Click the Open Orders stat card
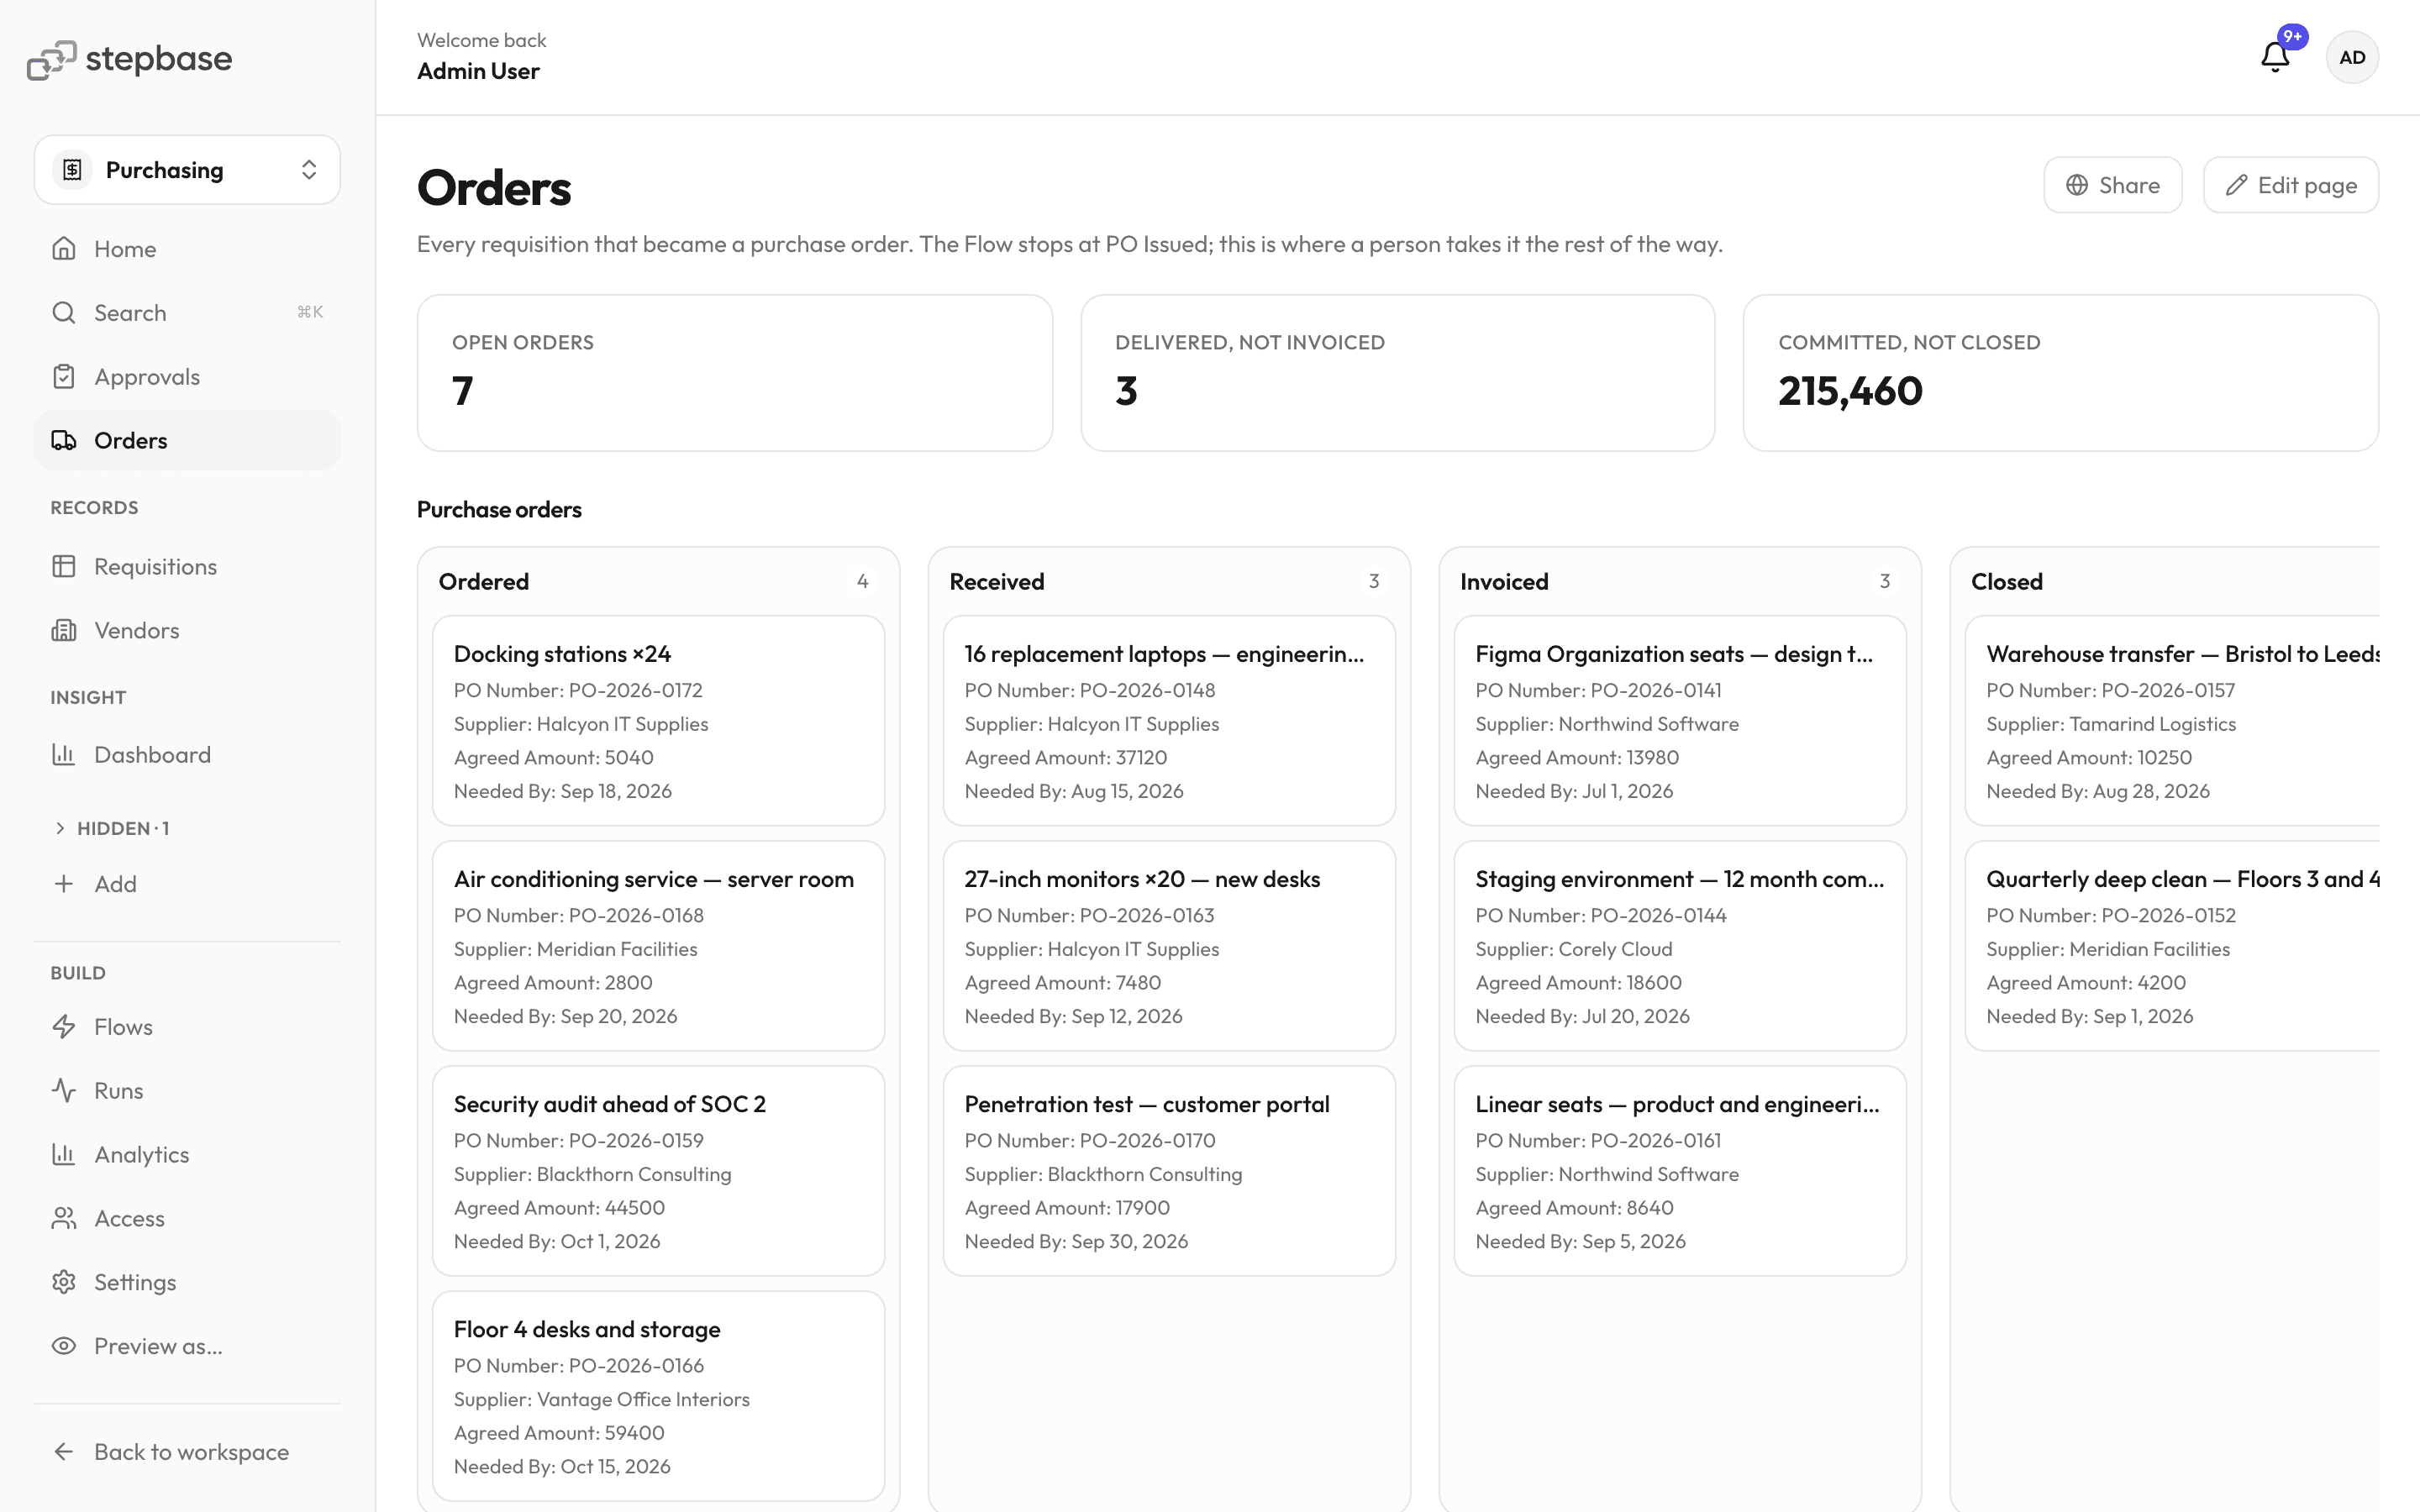The image size is (2420, 1512). click(x=735, y=372)
